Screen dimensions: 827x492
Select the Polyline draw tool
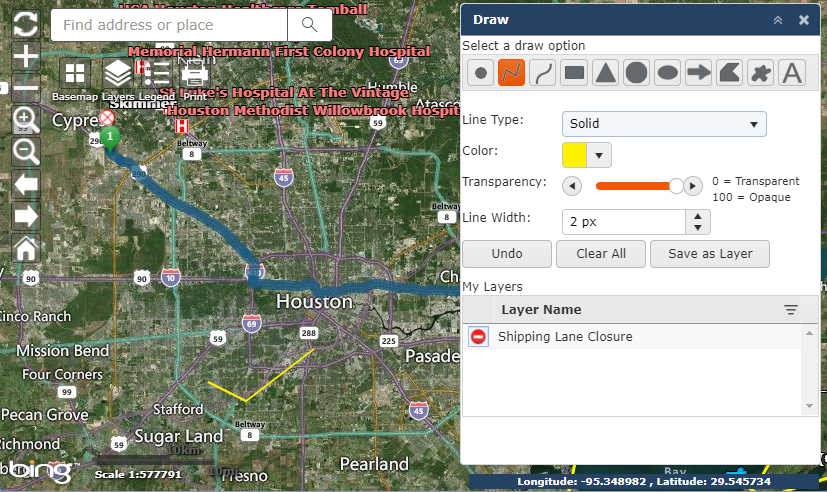(x=511, y=73)
